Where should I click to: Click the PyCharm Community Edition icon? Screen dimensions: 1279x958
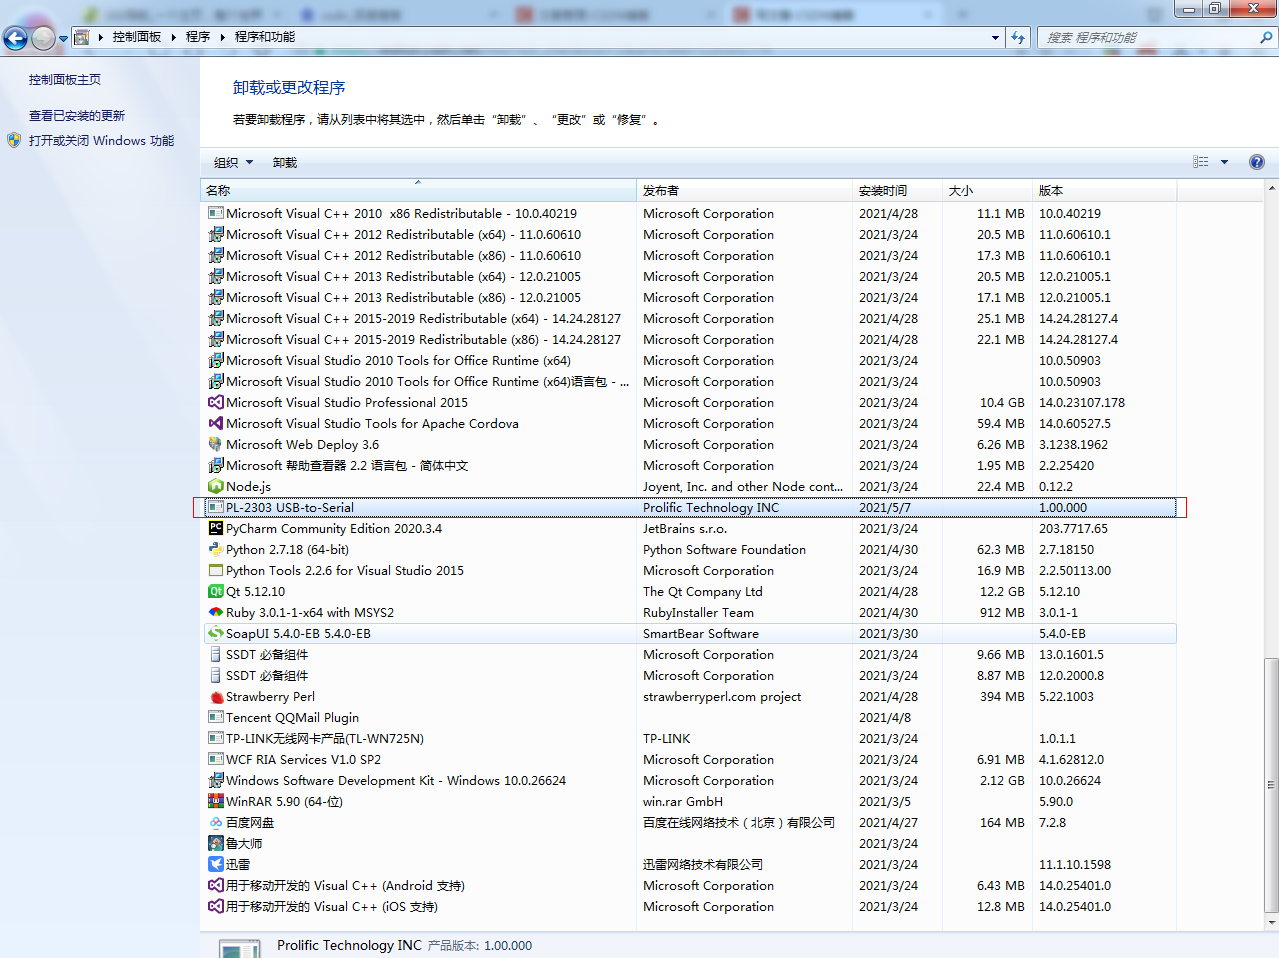[x=215, y=528]
